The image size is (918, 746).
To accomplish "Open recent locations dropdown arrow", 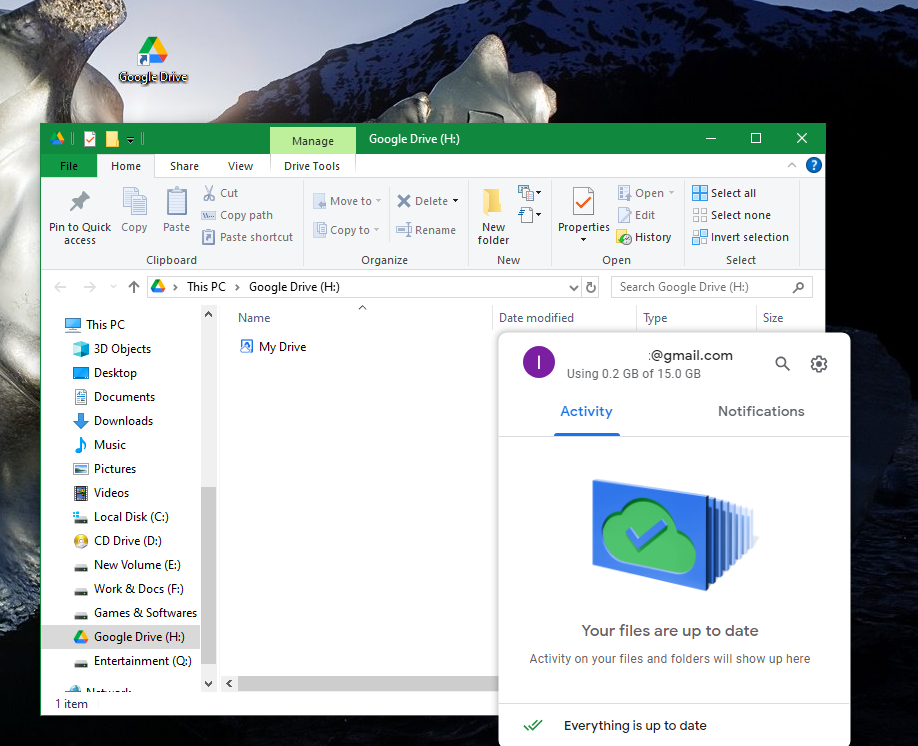I will click(113, 287).
